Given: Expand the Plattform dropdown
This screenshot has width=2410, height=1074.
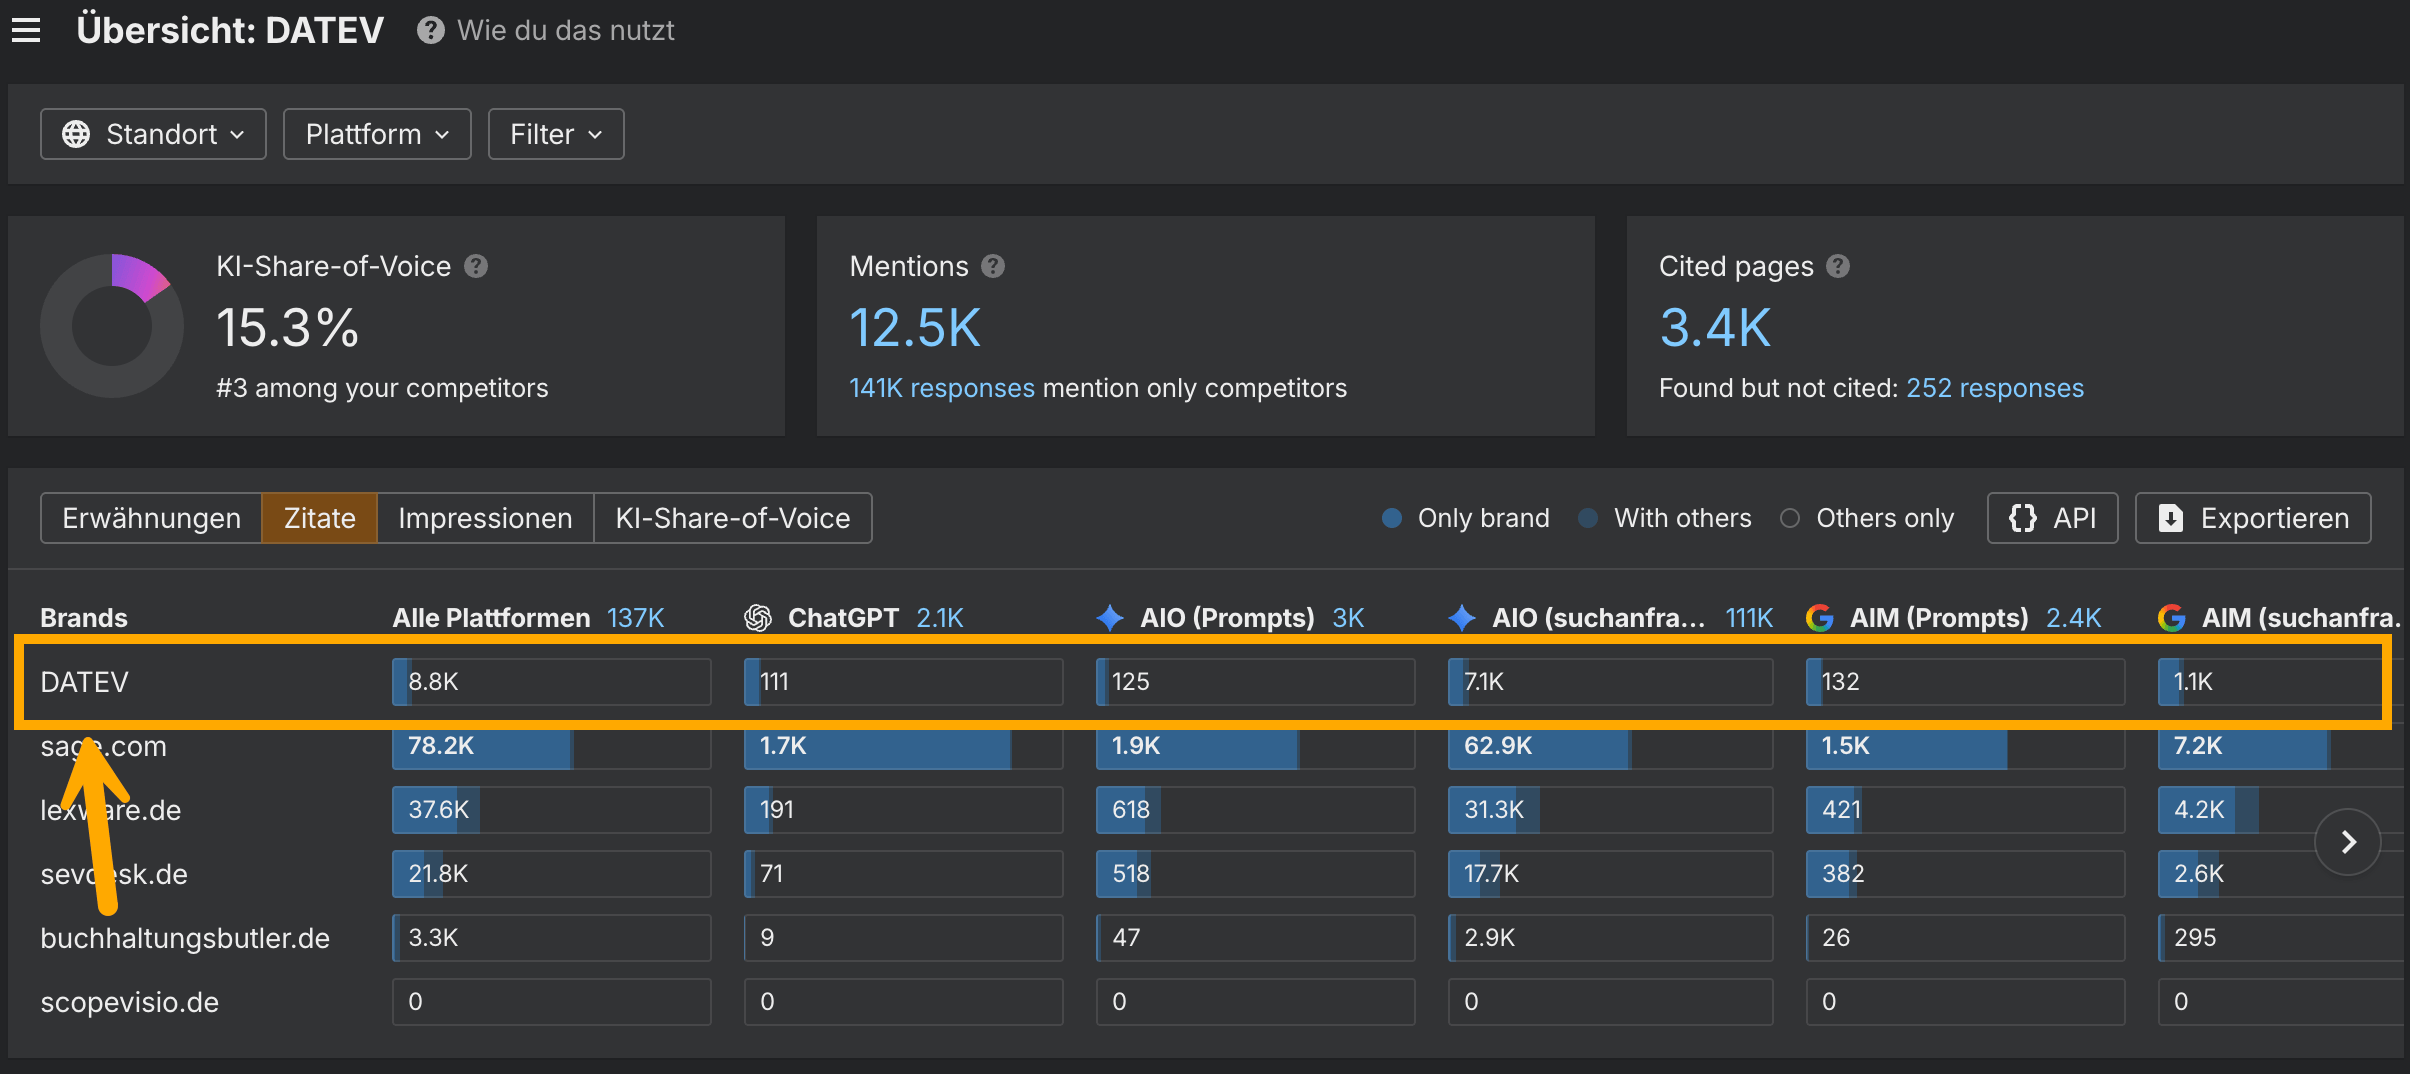Looking at the screenshot, I should [377, 134].
